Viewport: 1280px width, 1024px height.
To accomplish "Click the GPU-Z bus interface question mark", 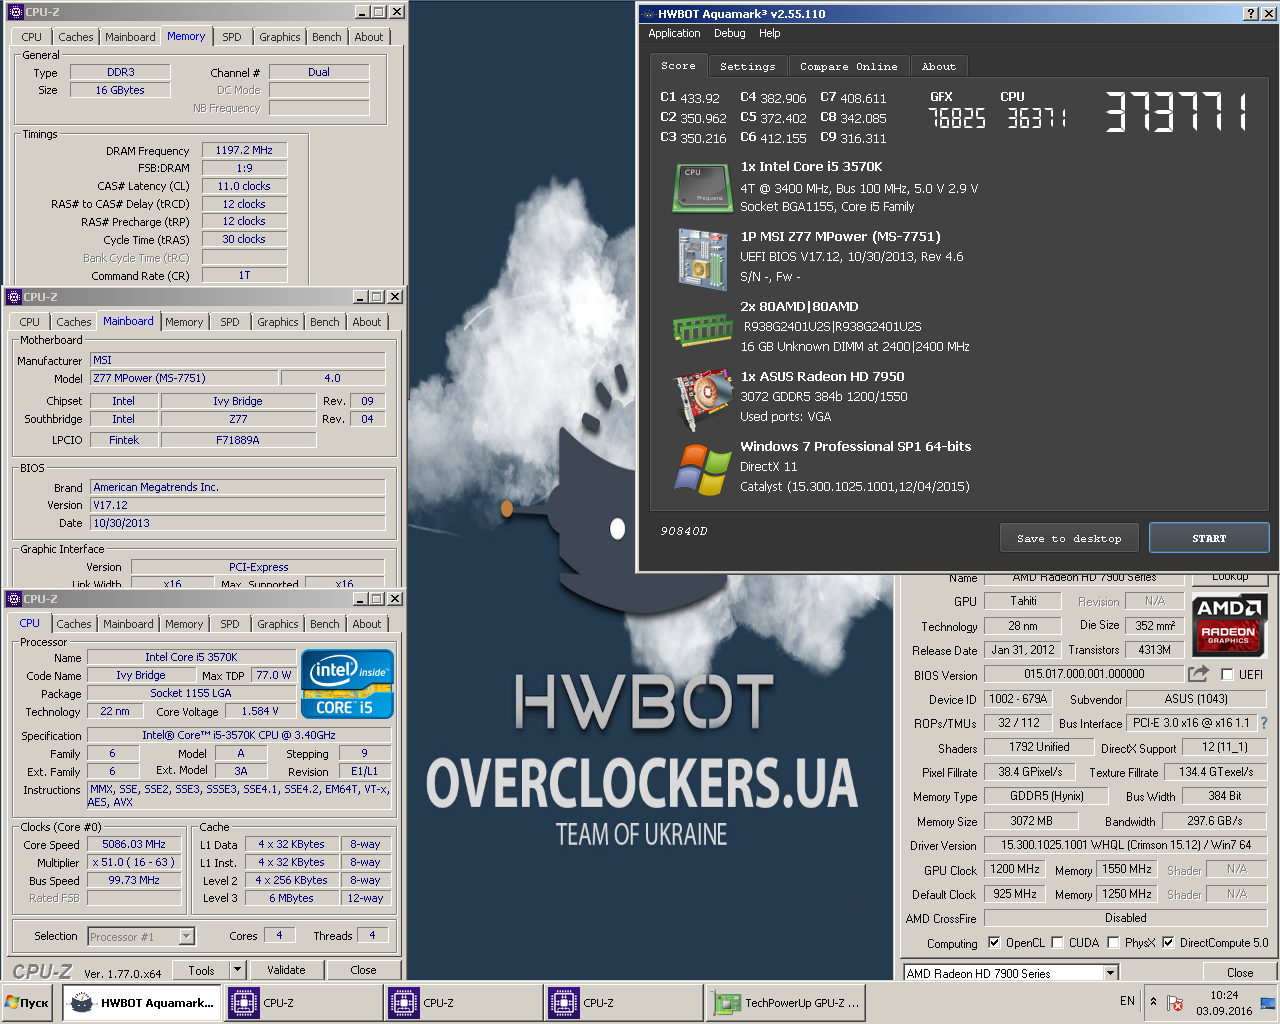I will (x=1264, y=723).
